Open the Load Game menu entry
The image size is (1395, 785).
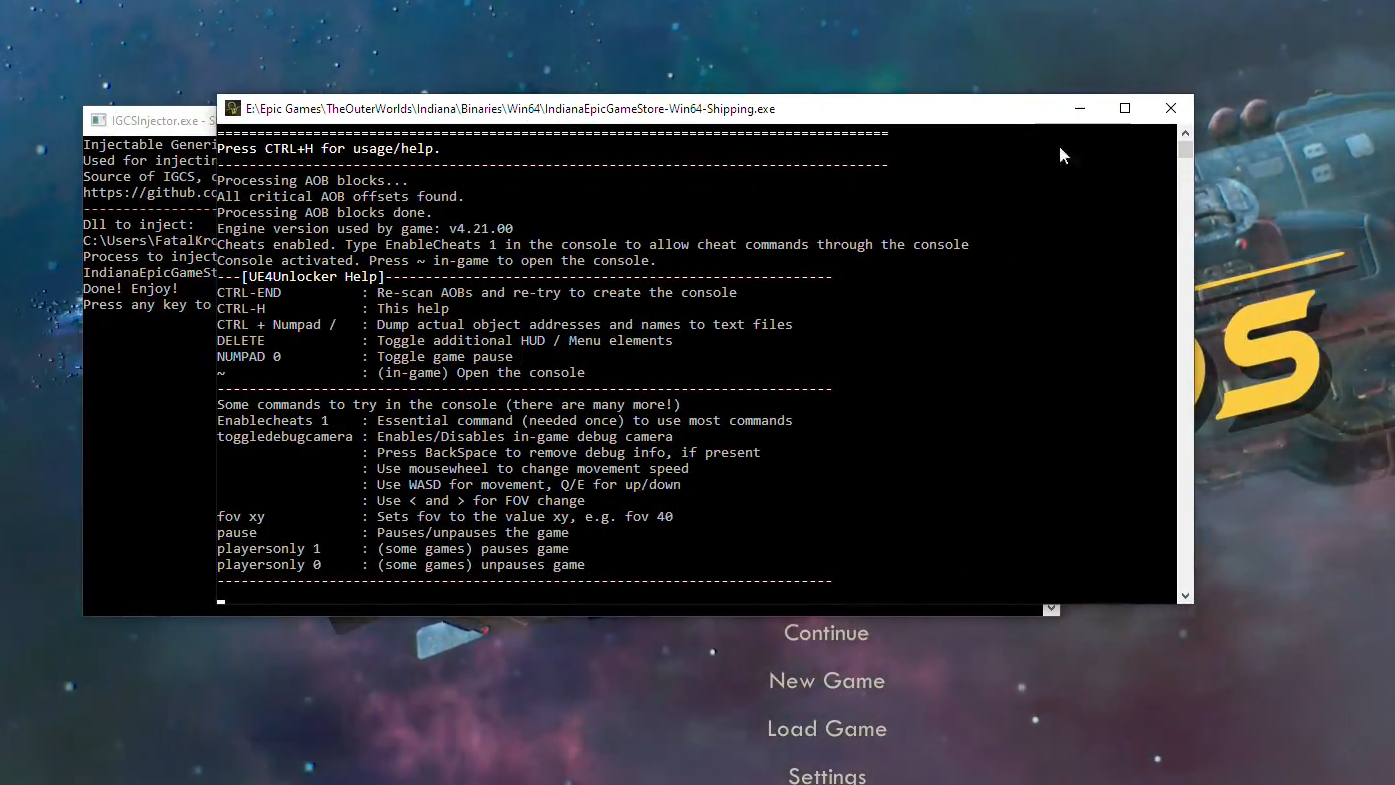[x=826, y=729]
